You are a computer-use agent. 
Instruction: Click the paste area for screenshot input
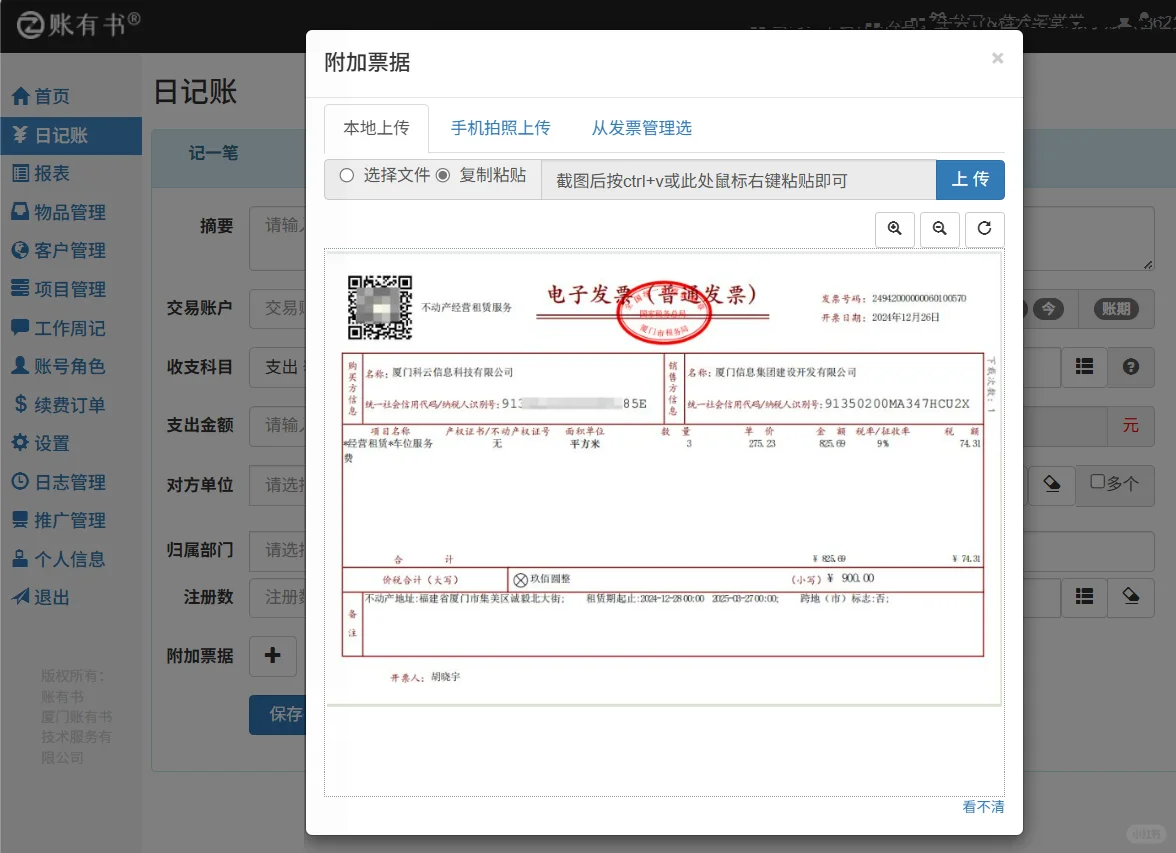[736, 180]
